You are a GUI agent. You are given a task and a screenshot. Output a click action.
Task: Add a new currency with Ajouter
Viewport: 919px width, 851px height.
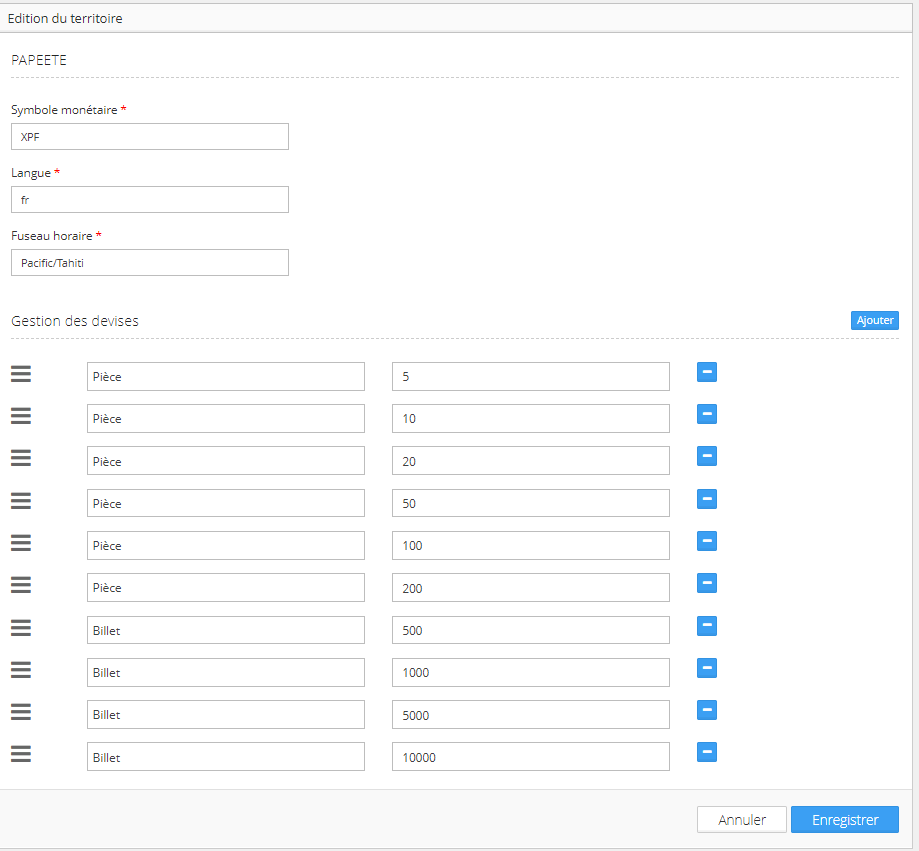pos(874,320)
